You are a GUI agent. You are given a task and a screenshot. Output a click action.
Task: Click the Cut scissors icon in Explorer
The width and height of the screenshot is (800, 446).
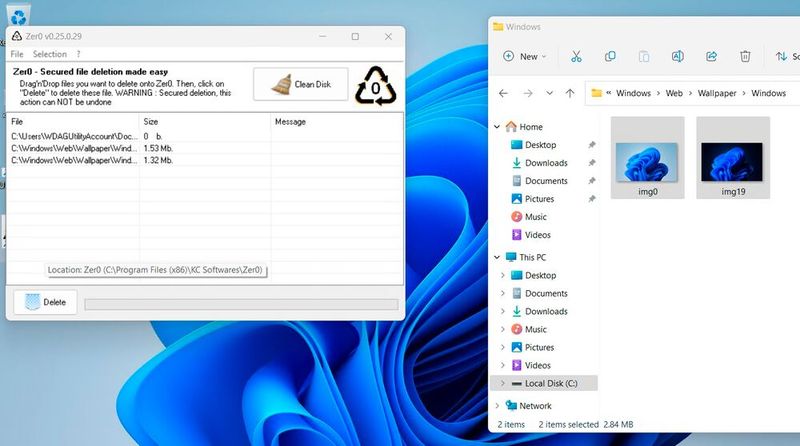click(x=576, y=56)
